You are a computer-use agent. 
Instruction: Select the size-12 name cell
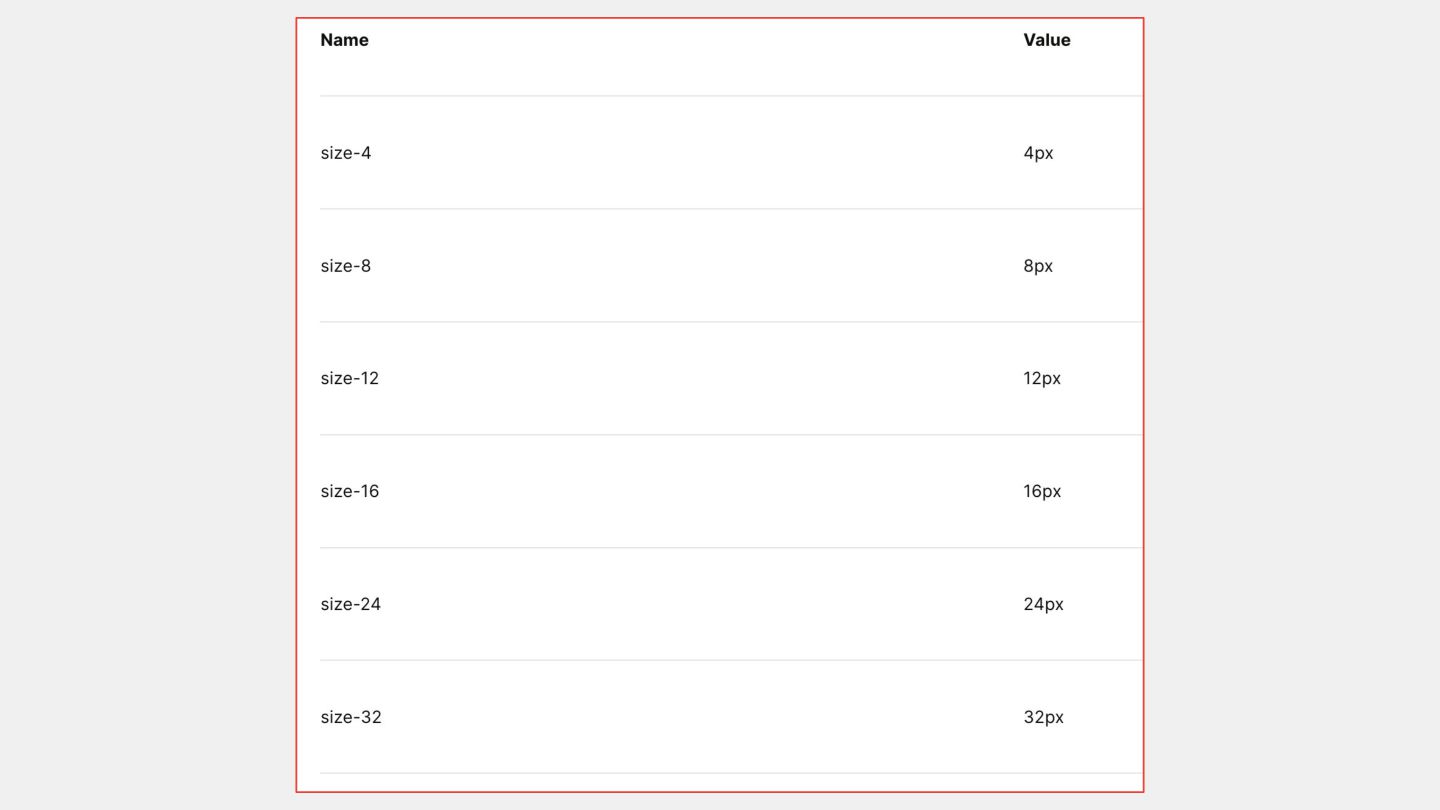pos(350,378)
